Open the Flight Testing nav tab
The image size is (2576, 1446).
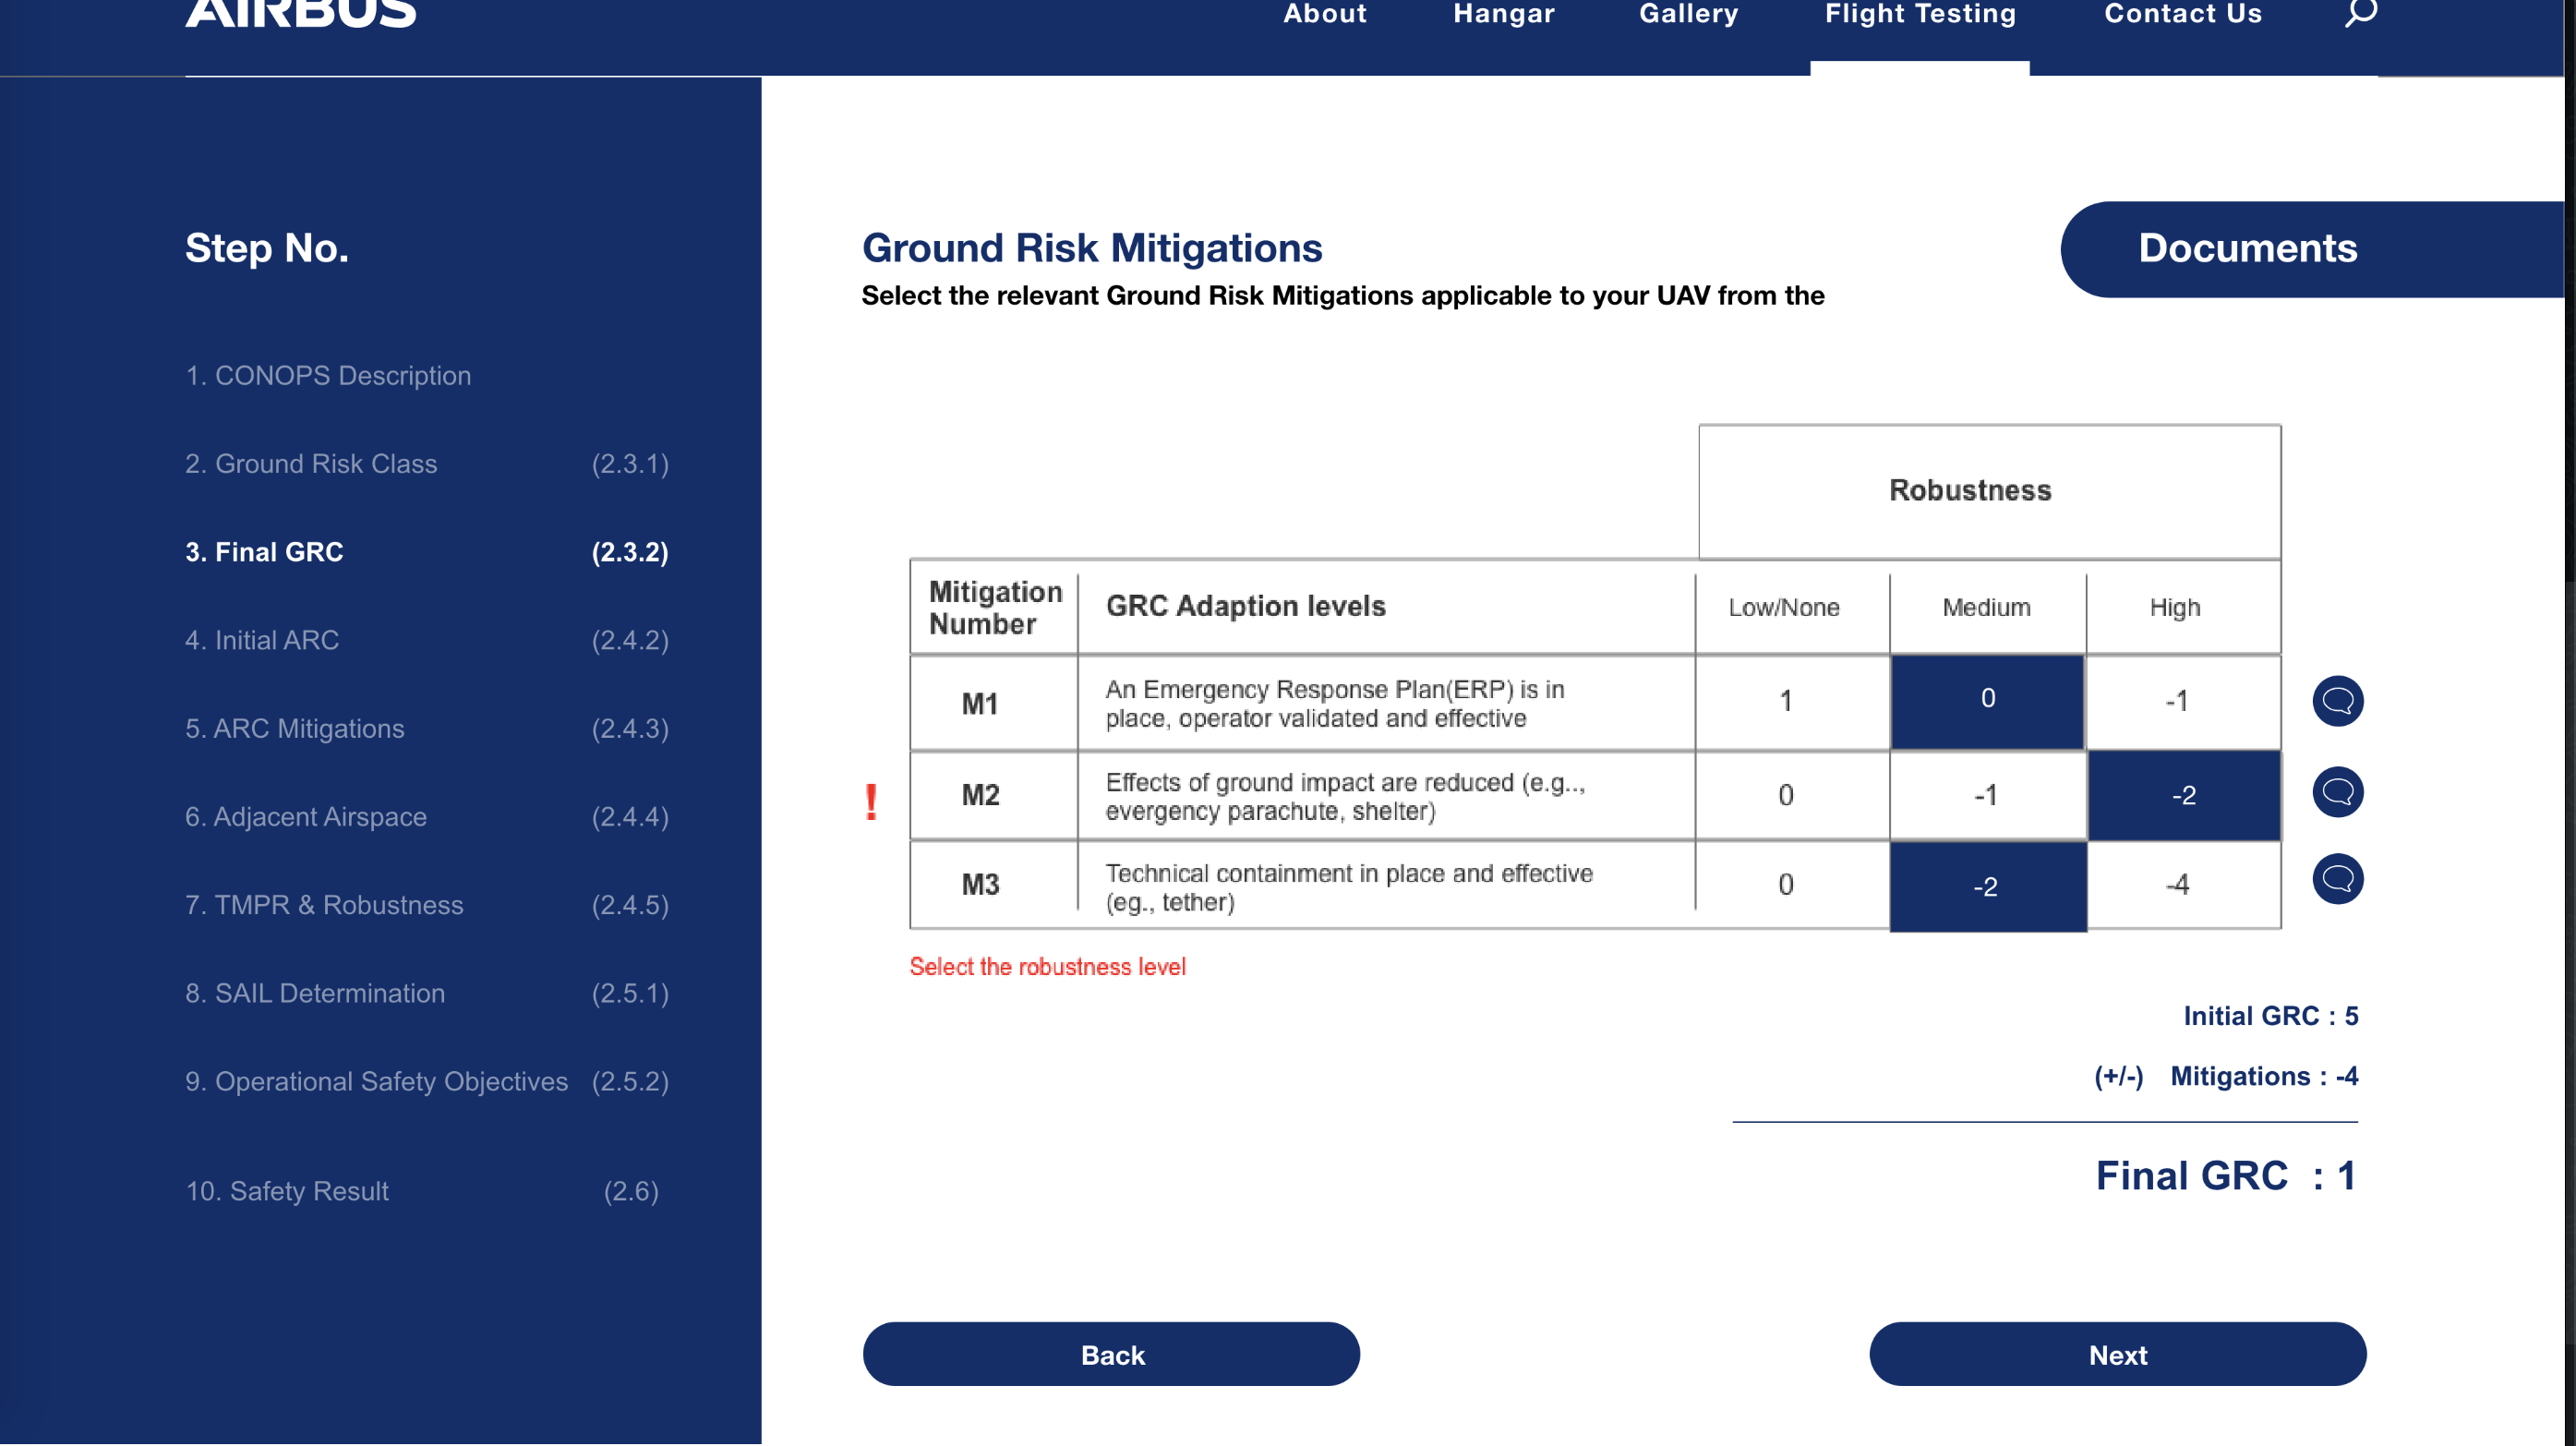(1920, 15)
